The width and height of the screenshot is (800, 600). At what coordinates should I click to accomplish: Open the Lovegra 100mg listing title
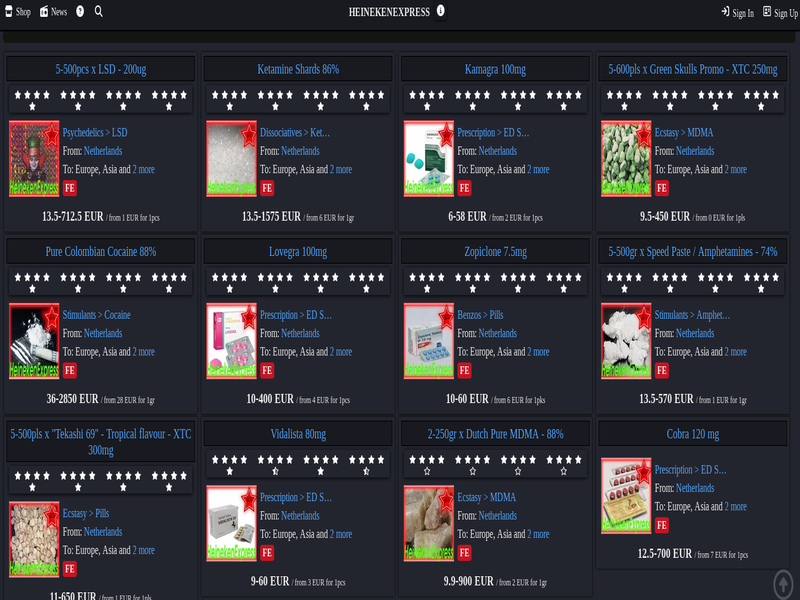298,252
